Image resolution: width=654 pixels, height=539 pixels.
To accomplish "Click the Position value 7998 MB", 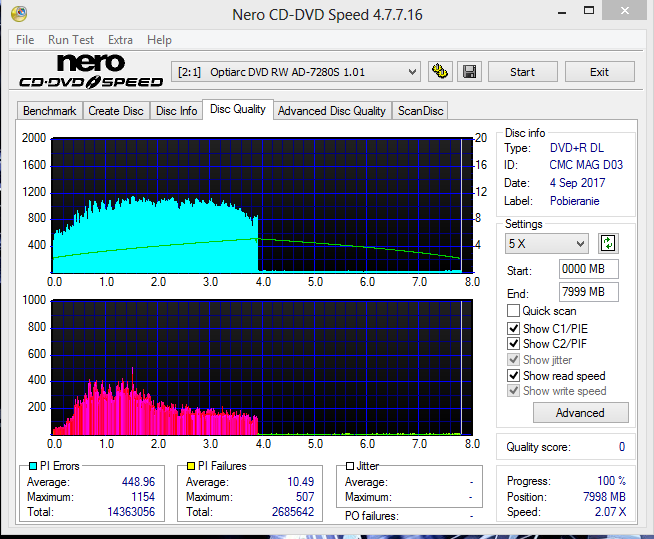I will (604, 497).
